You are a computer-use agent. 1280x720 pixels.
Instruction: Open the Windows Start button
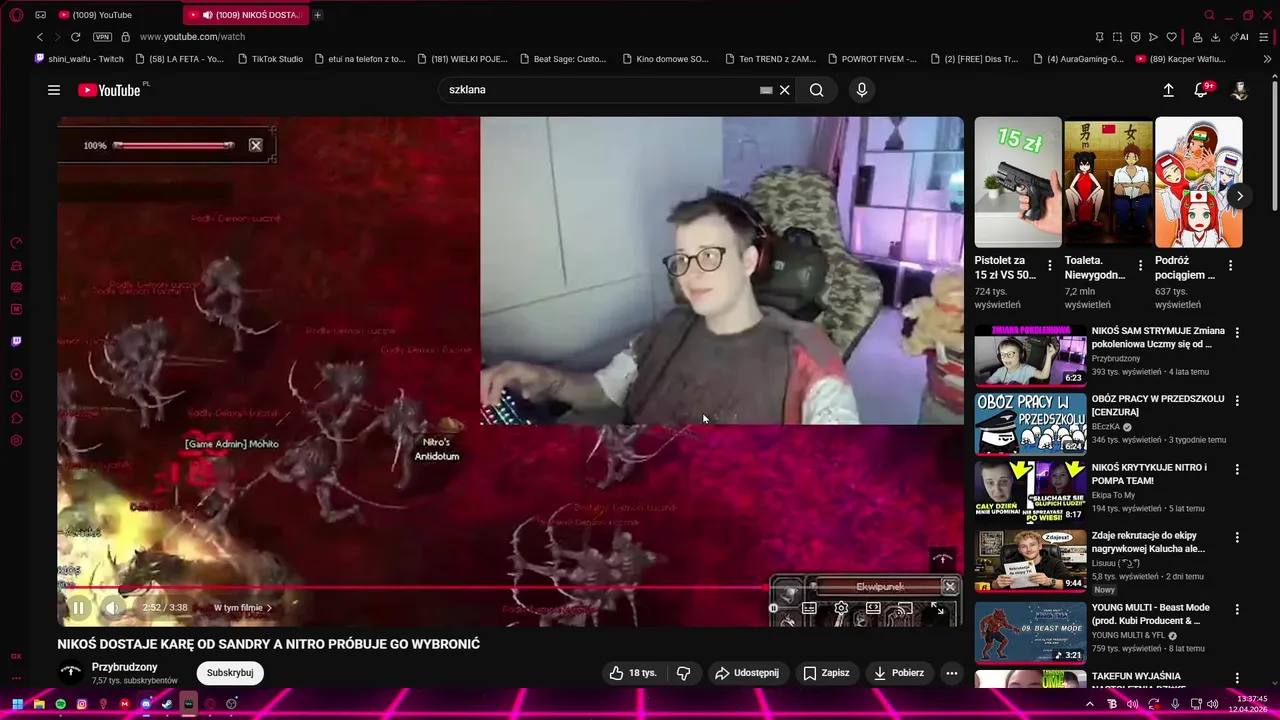pos(17,704)
